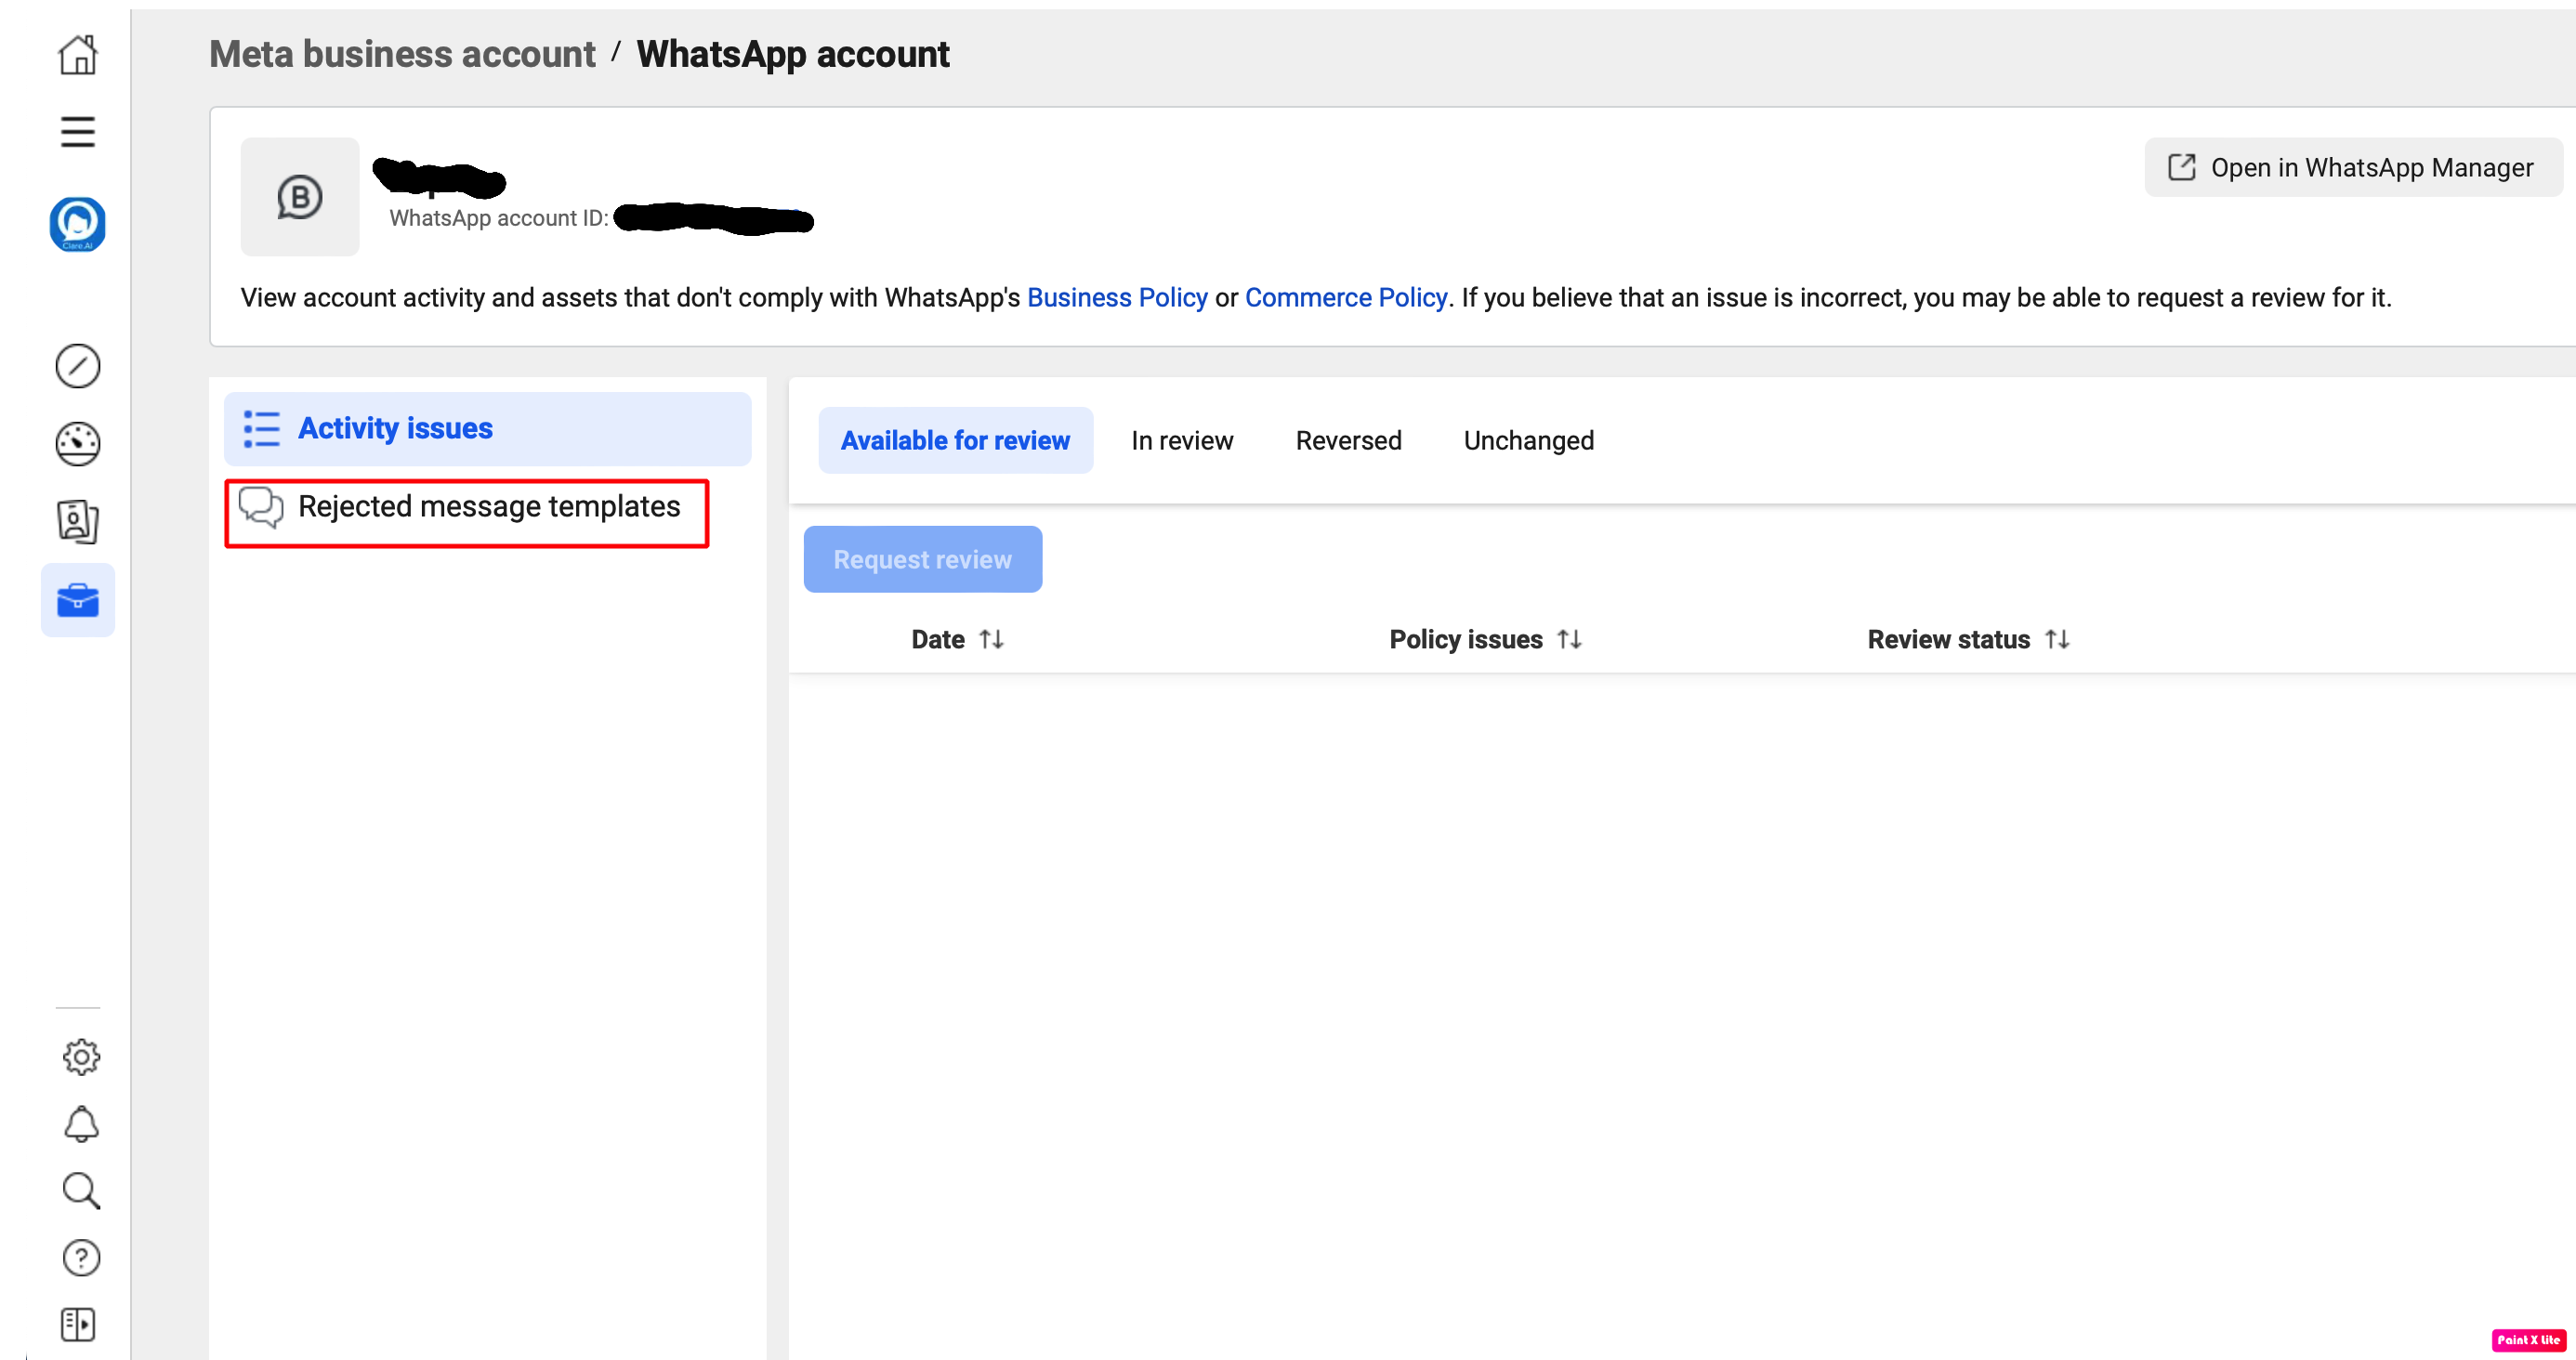The image size is (2576, 1360).
Task: Open the dashboard gauge icon
Action: pyautogui.click(x=77, y=443)
